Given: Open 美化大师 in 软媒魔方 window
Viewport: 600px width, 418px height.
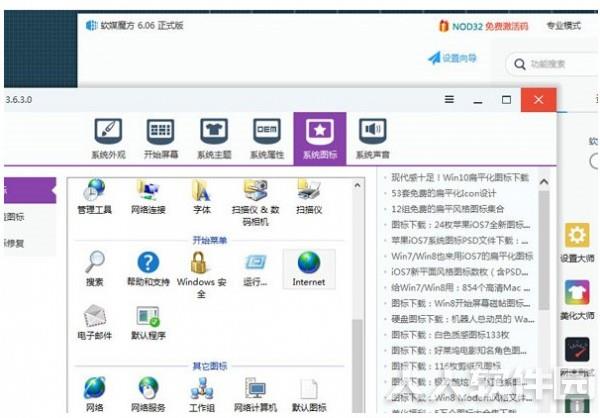Looking at the screenshot, I should (x=577, y=300).
